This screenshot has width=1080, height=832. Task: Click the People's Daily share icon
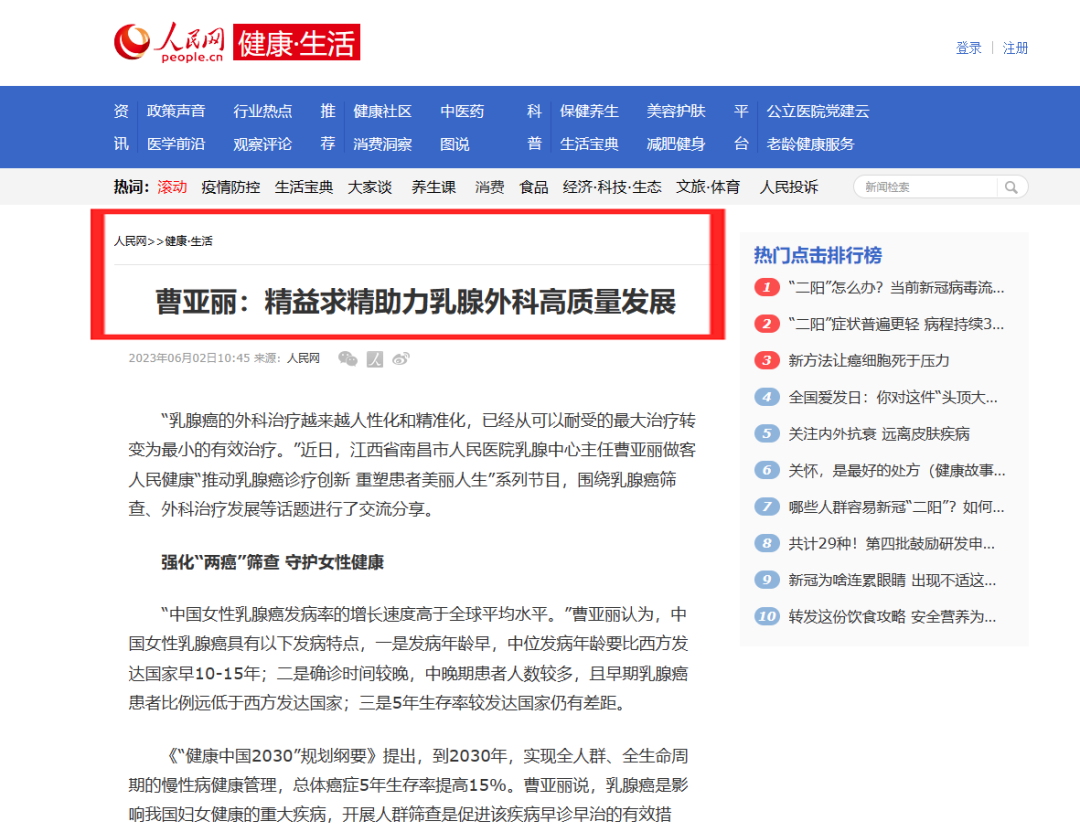click(x=375, y=358)
